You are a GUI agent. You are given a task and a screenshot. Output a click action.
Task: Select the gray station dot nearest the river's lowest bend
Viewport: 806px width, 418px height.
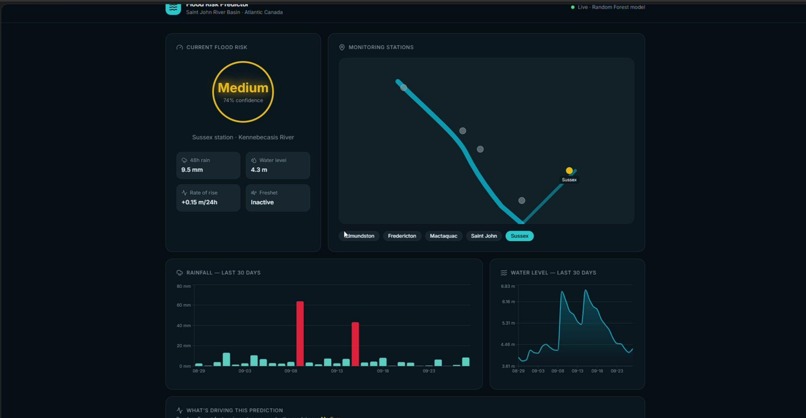[522, 201]
